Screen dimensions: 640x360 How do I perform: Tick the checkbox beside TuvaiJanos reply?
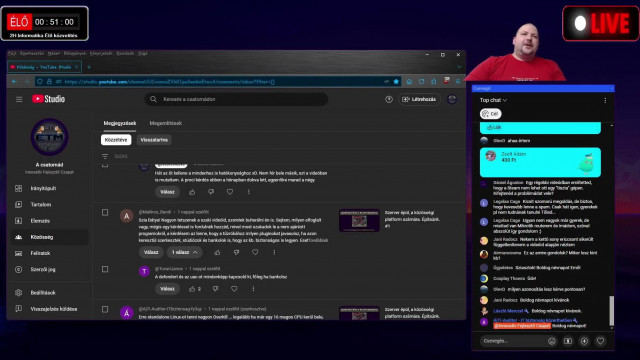tap(105, 269)
